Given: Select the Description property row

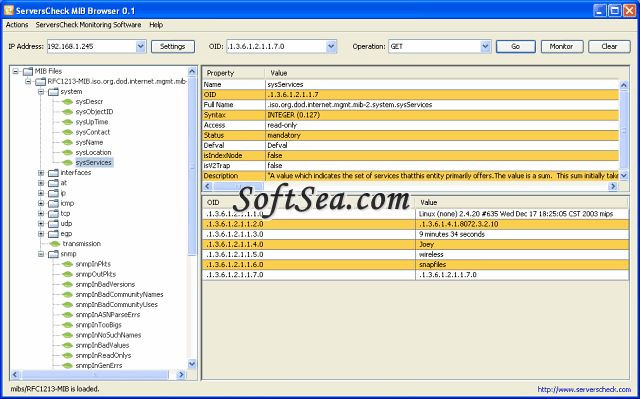Looking at the screenshot, I should 411,176.
